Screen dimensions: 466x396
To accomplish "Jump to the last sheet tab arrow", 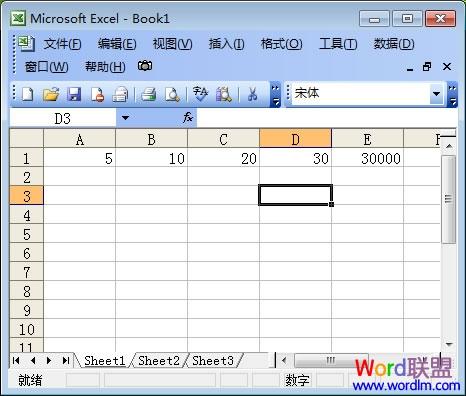I will (66, 360).
